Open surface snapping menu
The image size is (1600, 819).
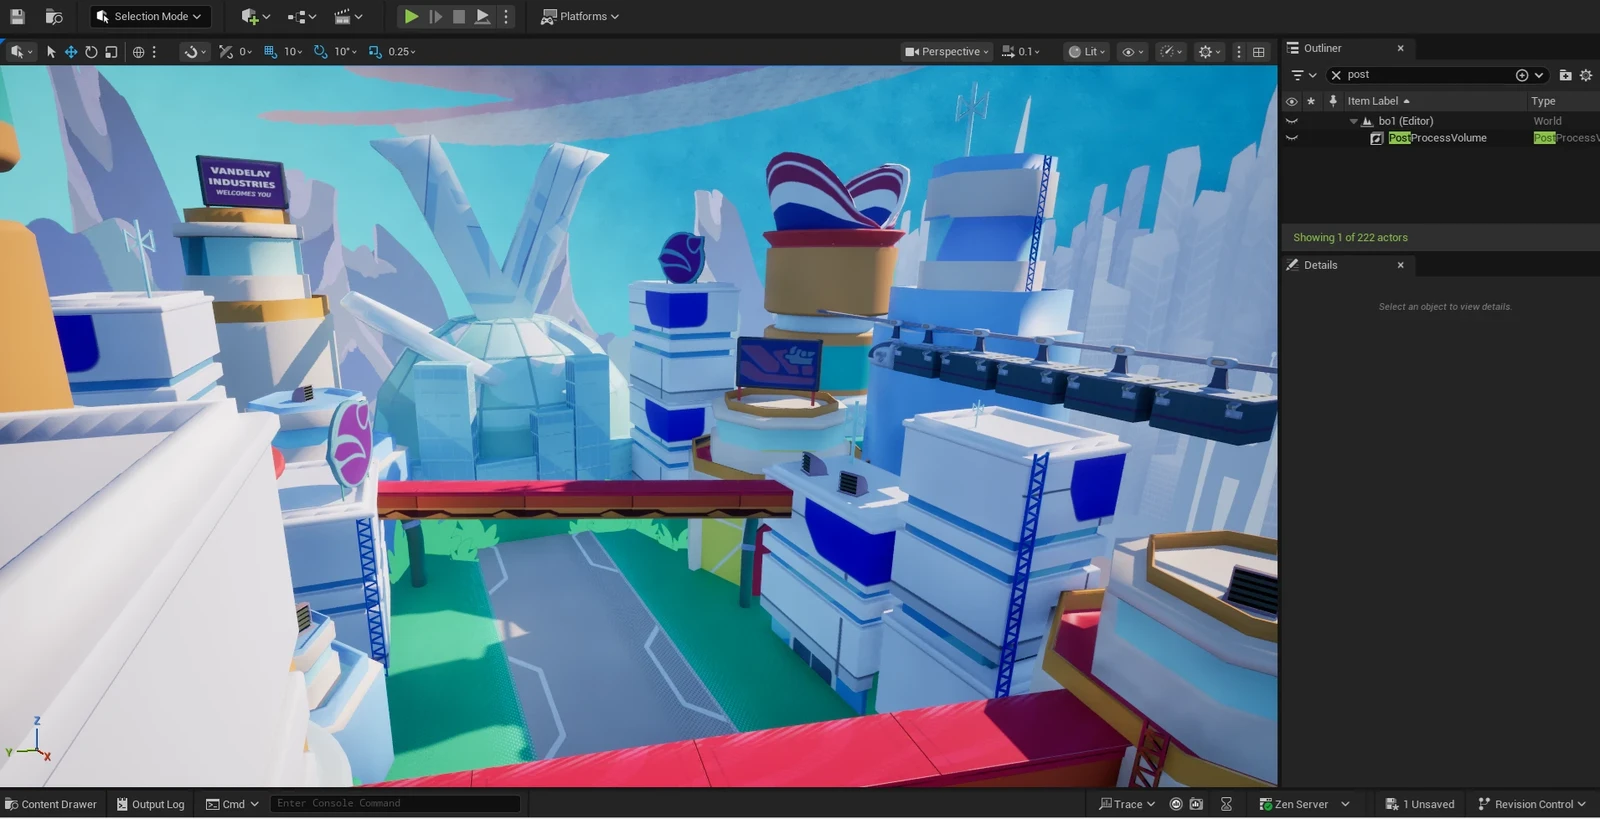(195, 51)
